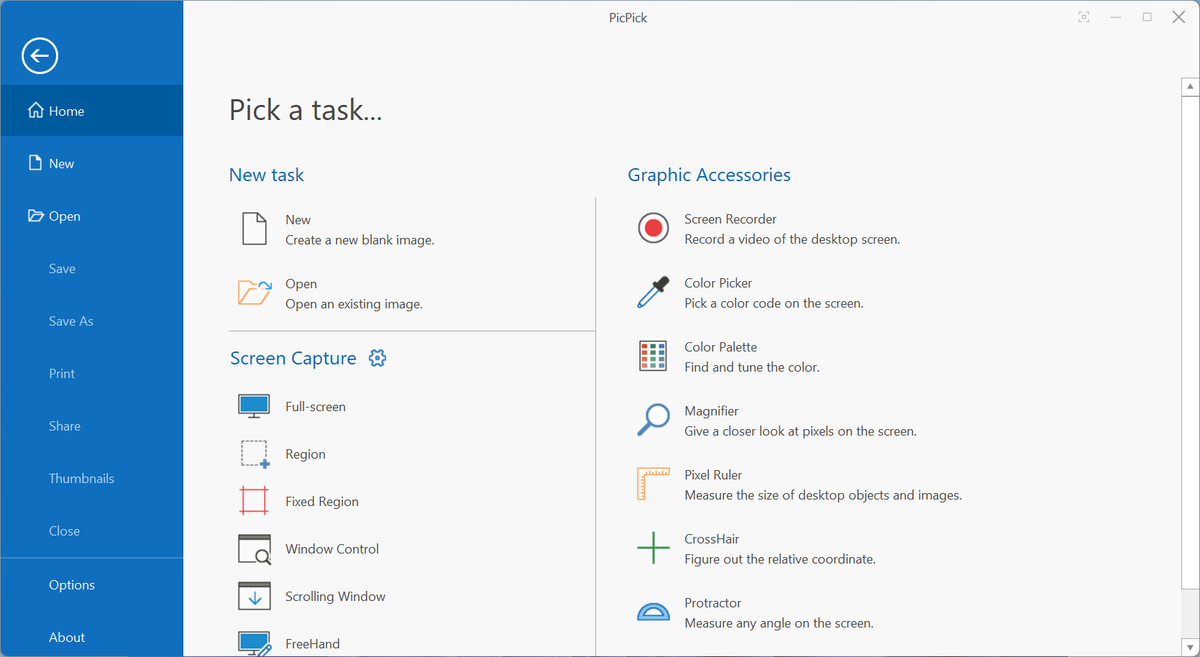Minimize the PicPick window
Image resolution: width=1200 pixels, height=657 pixels.
pyautogui.click(x=1115, y=17)
